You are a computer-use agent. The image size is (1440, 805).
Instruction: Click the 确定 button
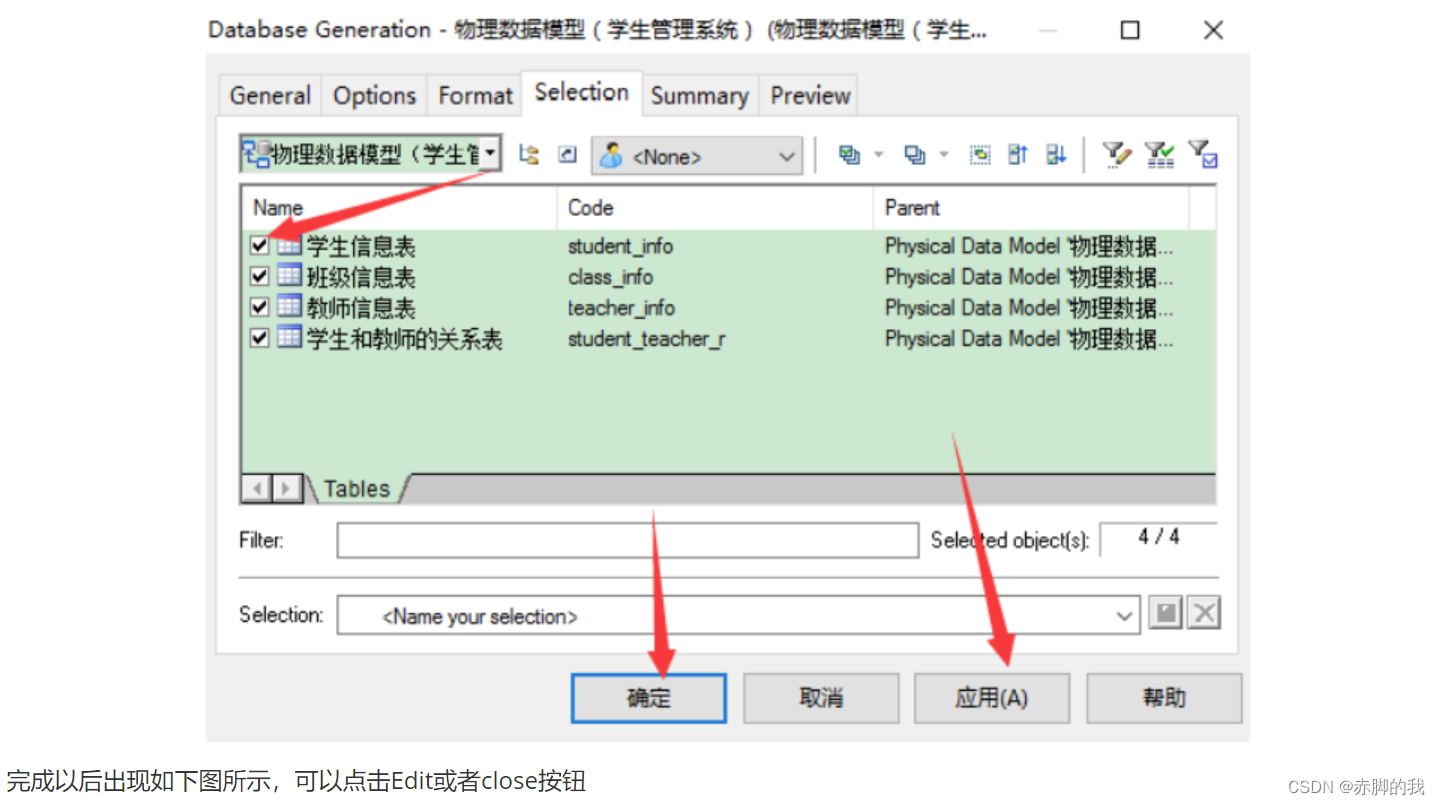[x=647, y=698]
